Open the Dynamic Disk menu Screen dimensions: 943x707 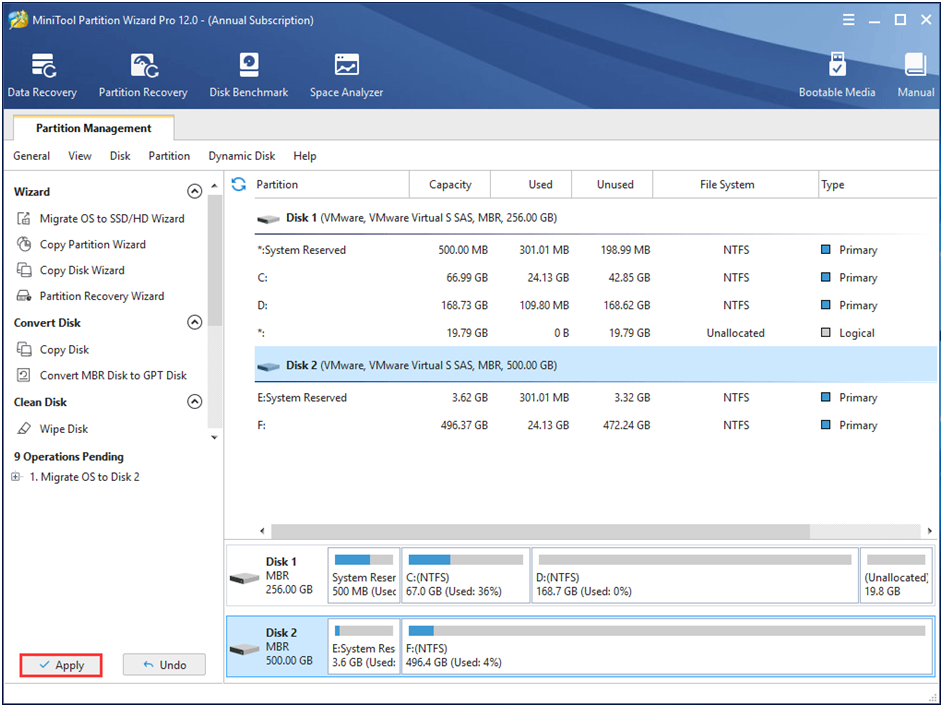coord(242,156)
